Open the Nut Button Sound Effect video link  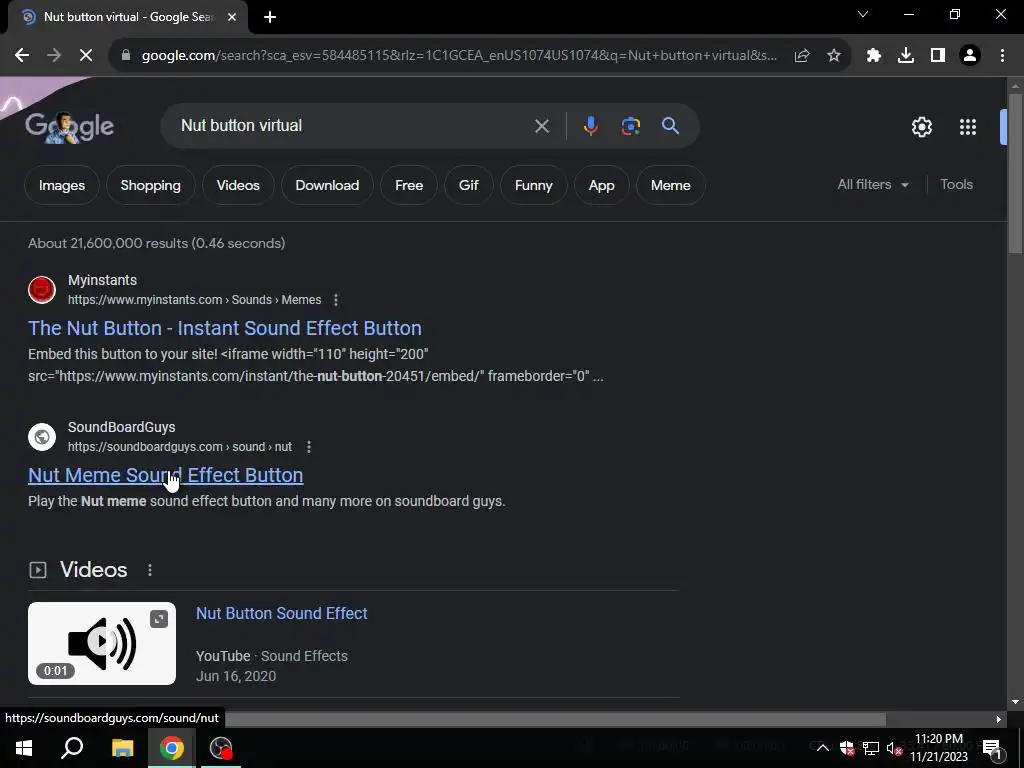click(x=281, y=613)
